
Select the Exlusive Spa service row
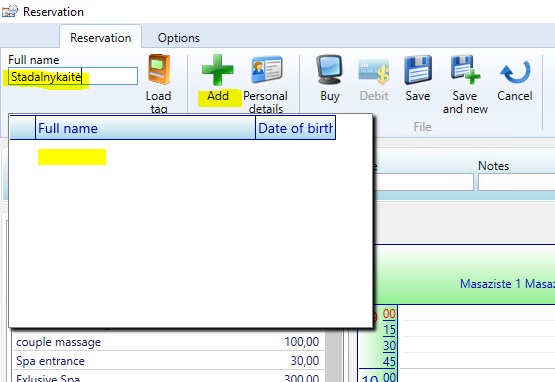click(169, 376)
